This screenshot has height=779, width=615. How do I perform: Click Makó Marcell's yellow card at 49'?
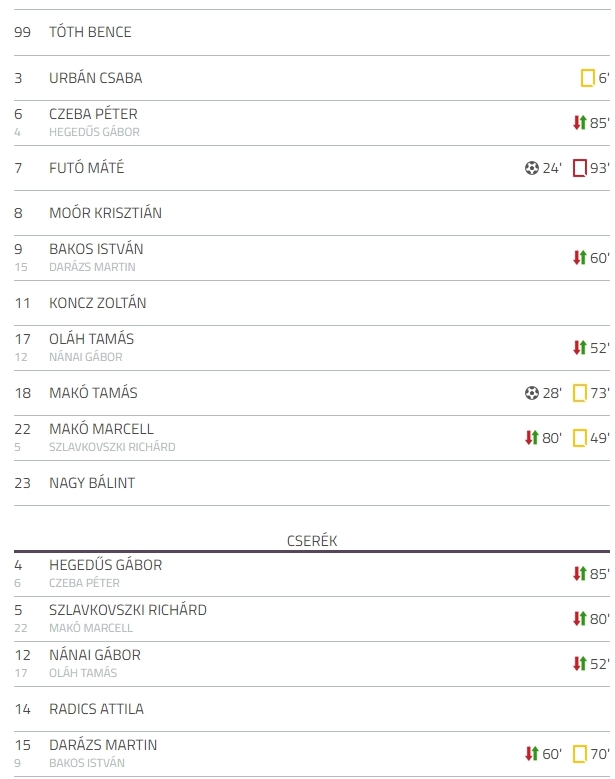580,438
